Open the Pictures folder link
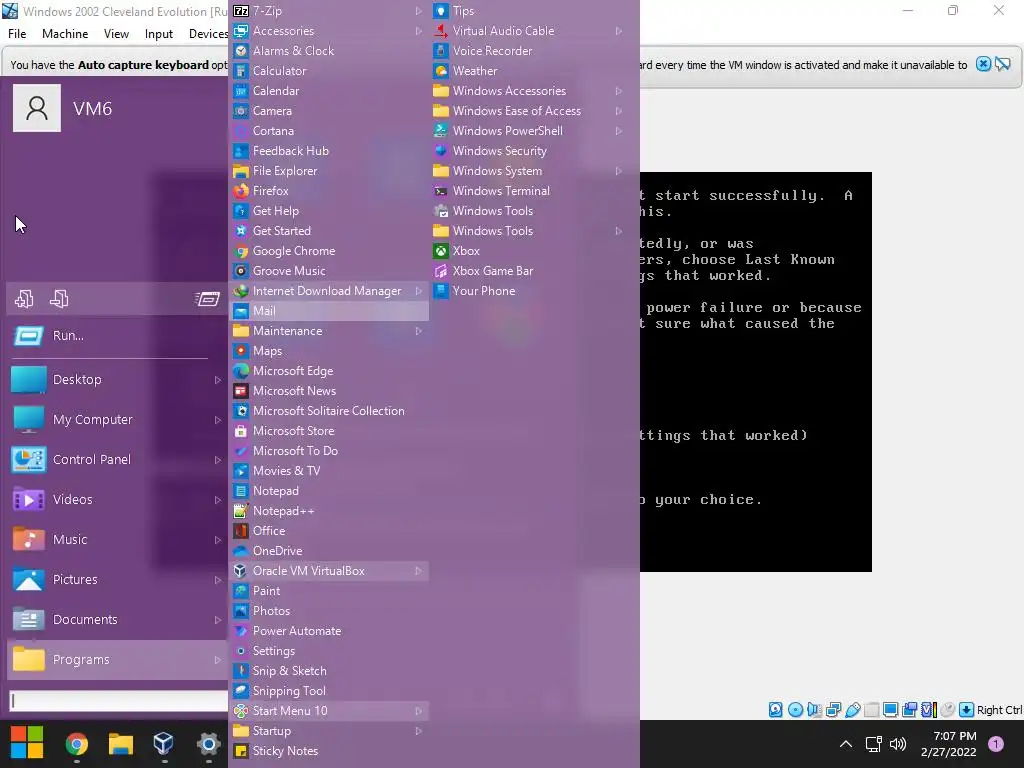Screen dimensions: 1024x768 pyautogui.click(x=117, y=579)
